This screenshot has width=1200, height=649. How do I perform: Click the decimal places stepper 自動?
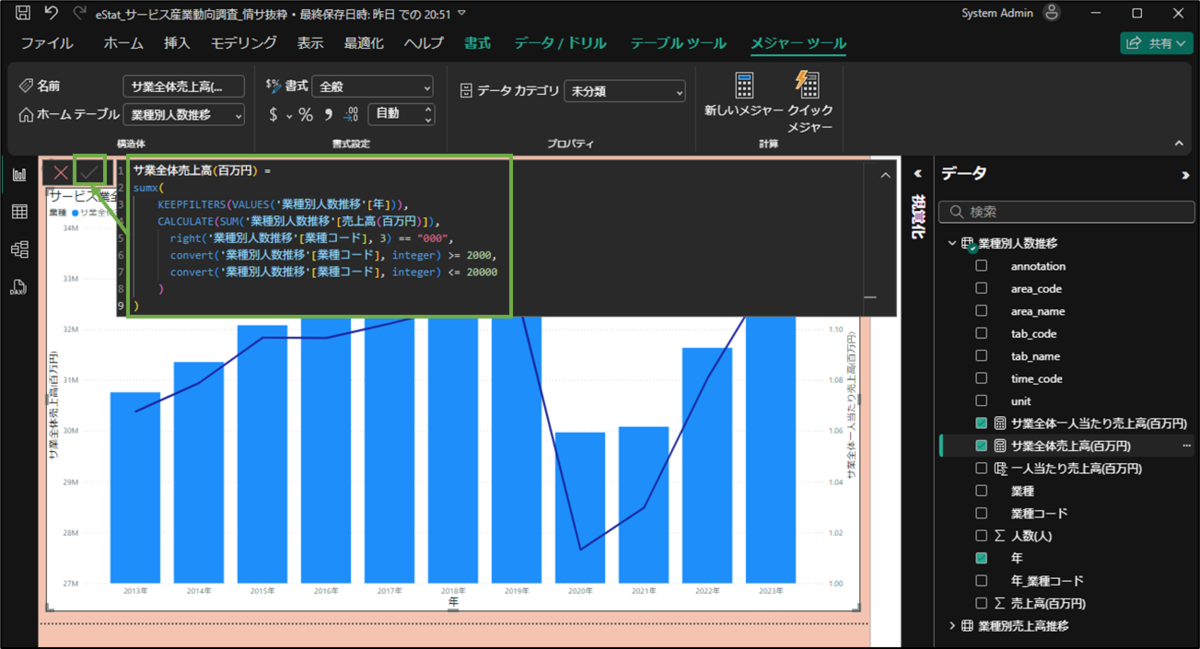(x=401, y=114)
